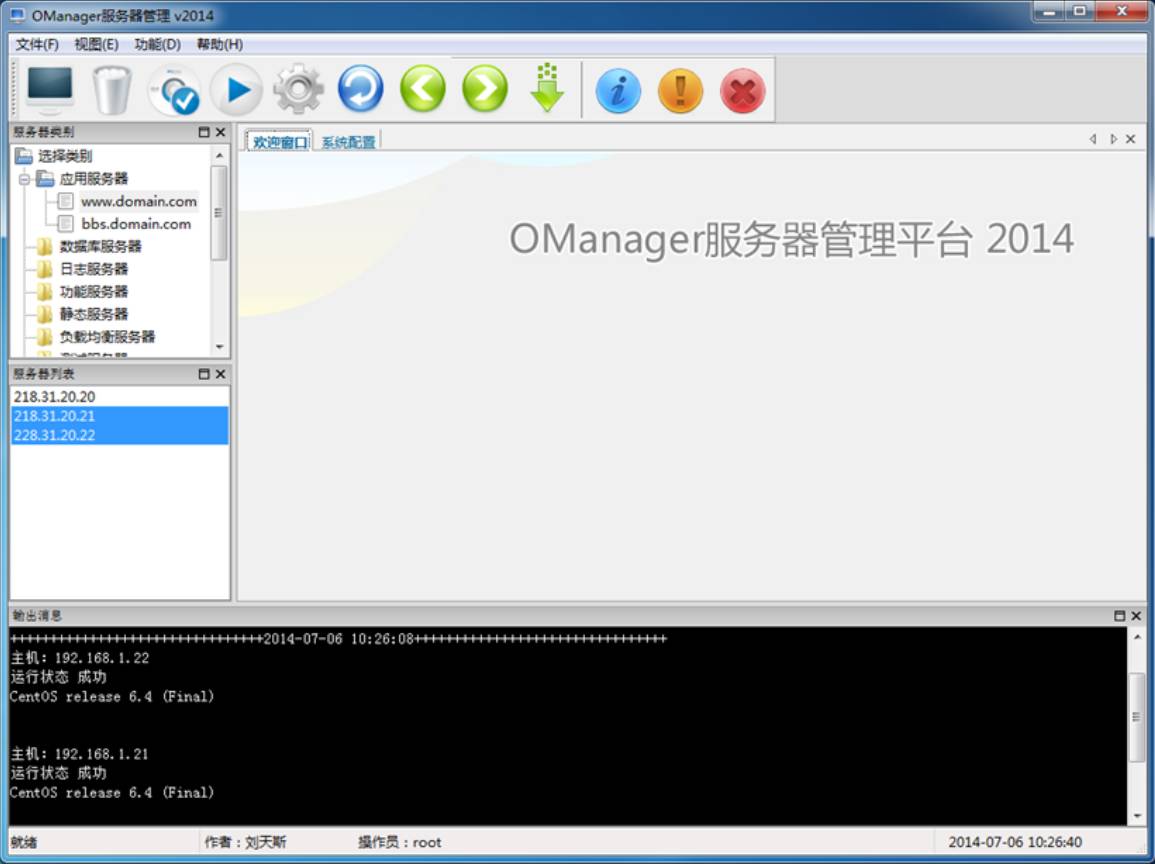Switch to the 系统配置 tab
Viewport: 1155px width, 864px height.
point(348,139)
